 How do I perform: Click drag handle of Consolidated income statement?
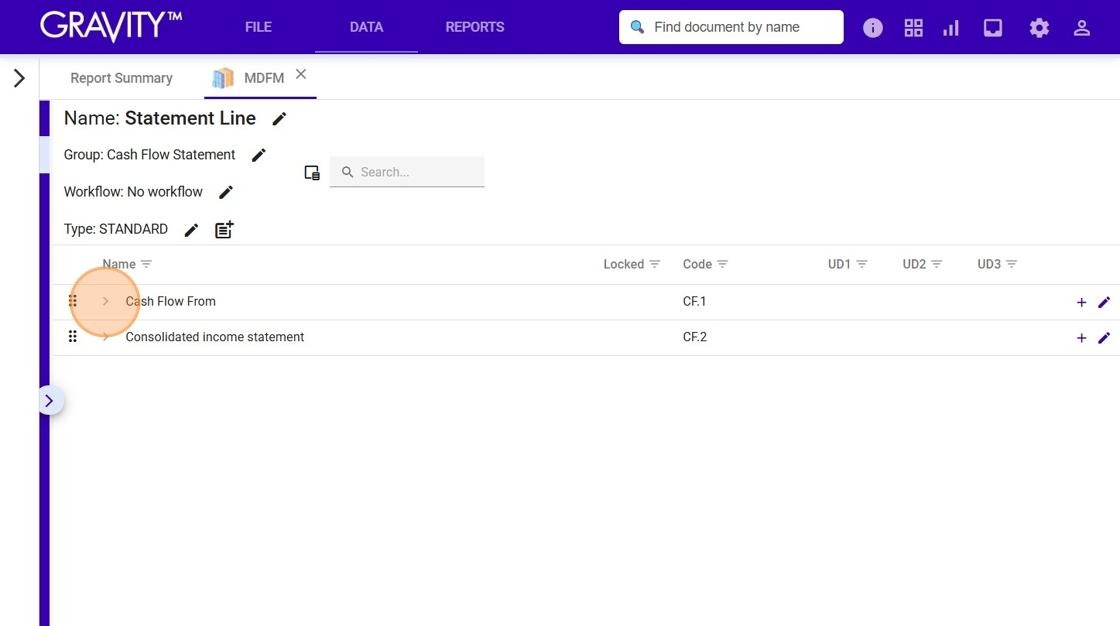72,336
